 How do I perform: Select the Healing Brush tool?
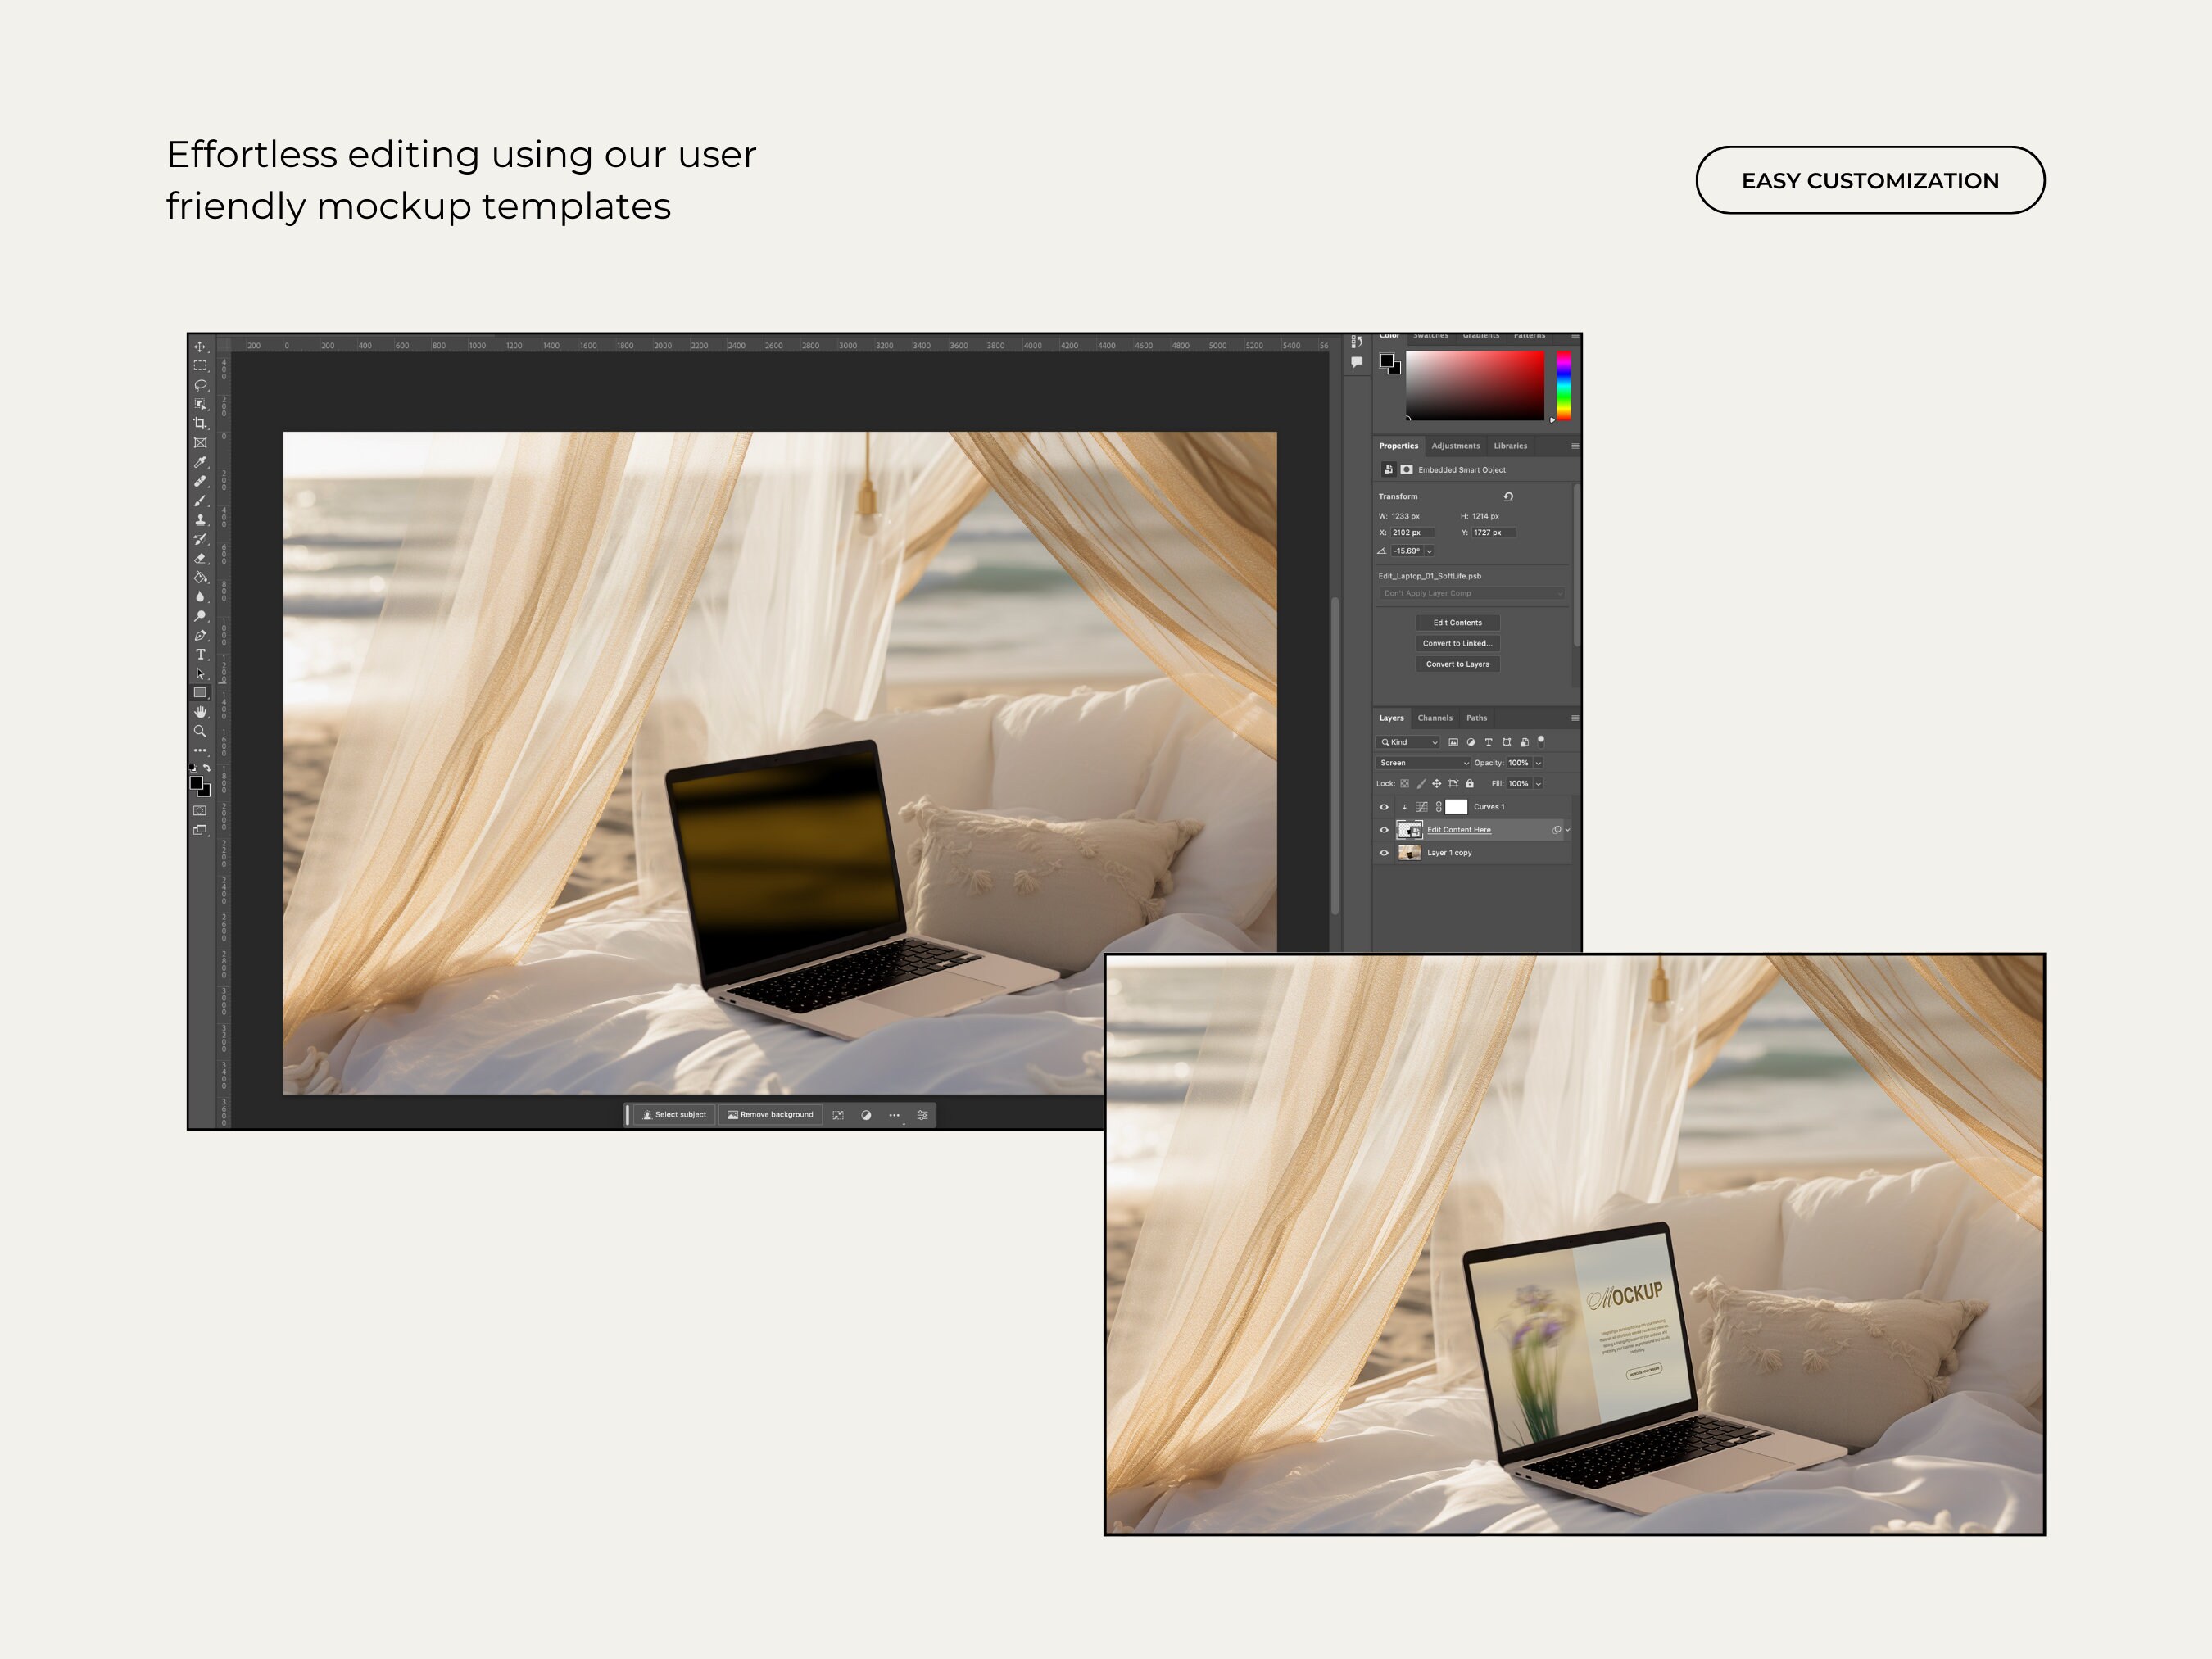click(x=200, y=481)
